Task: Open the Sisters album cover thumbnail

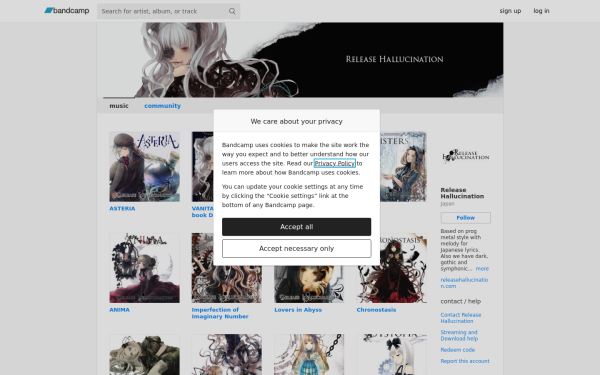Action: (x=404, y=166)
